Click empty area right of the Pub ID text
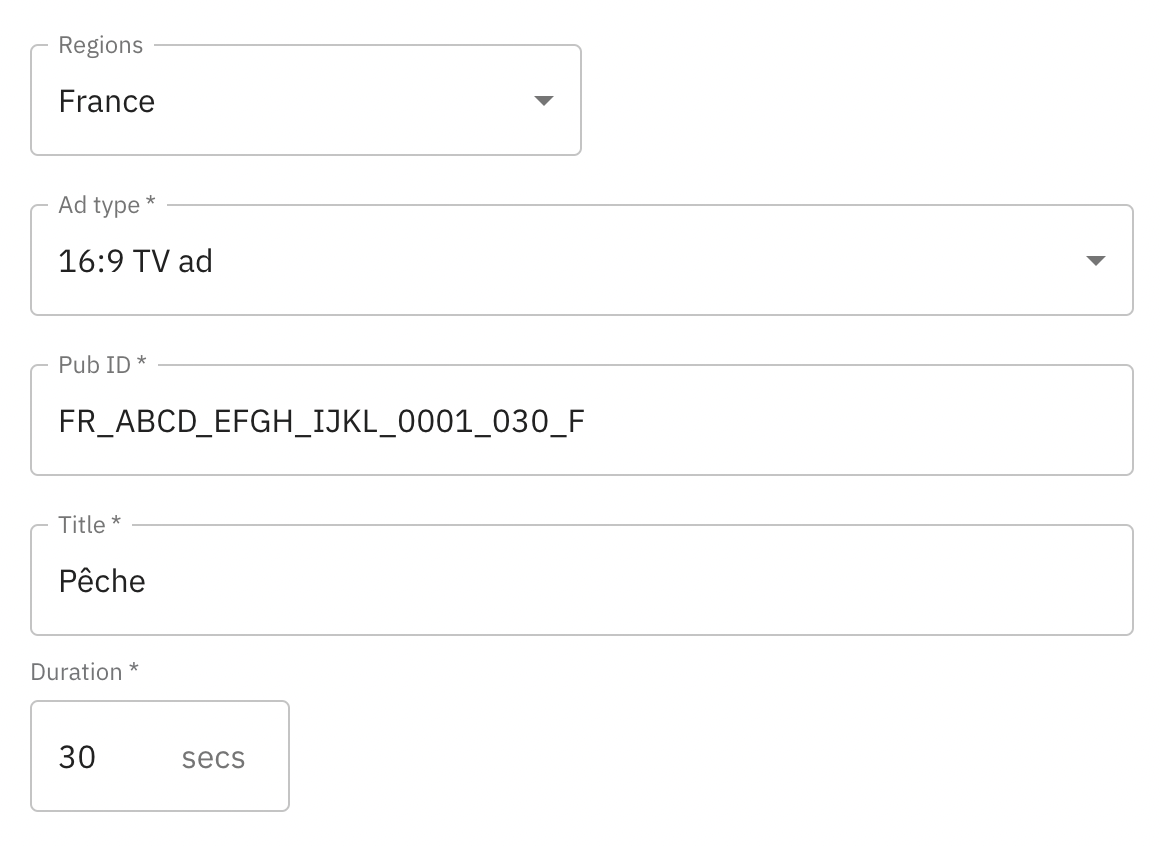1160x846 pixels. click(850, 421)
